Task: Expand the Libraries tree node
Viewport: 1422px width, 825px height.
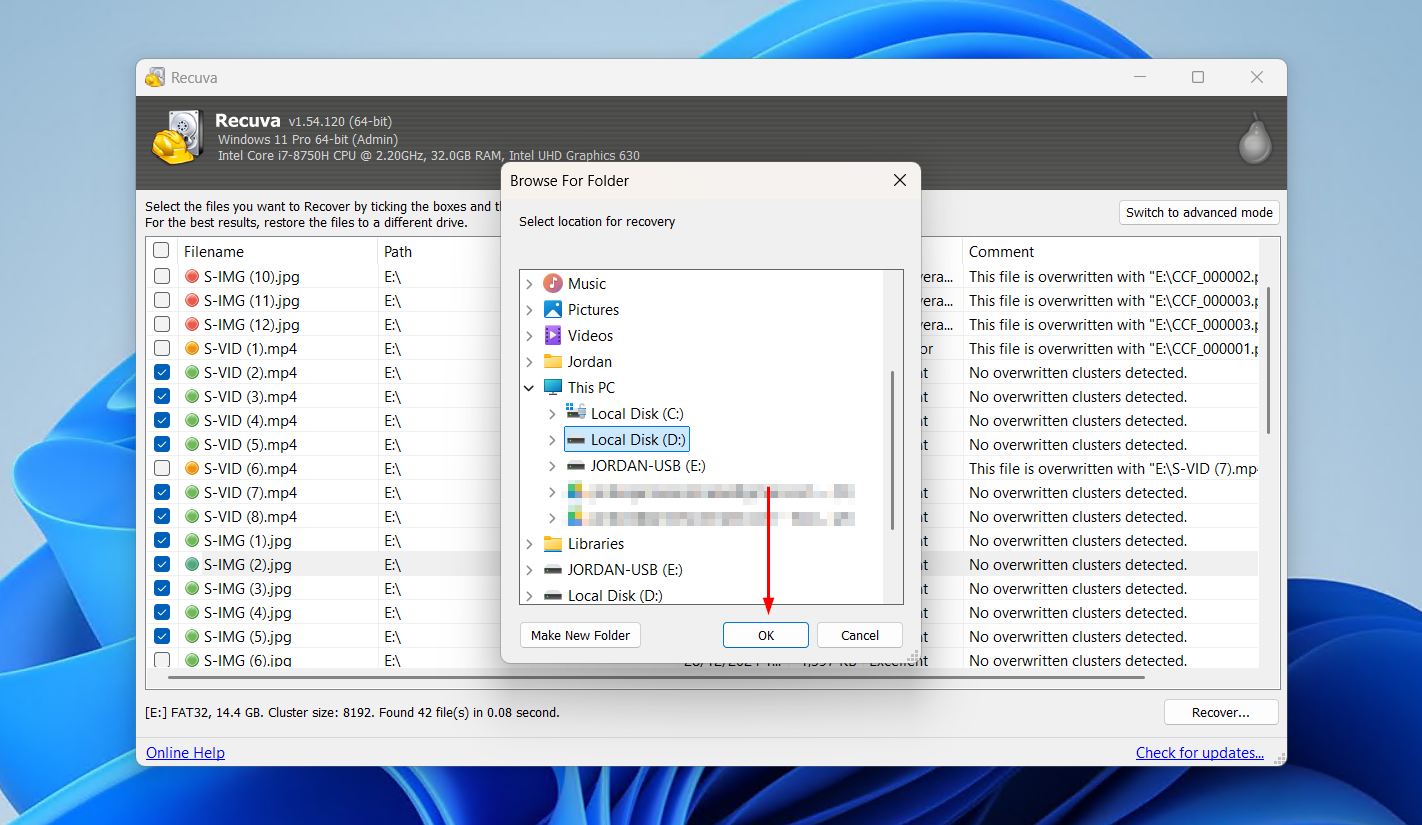Action: point(529,544)
